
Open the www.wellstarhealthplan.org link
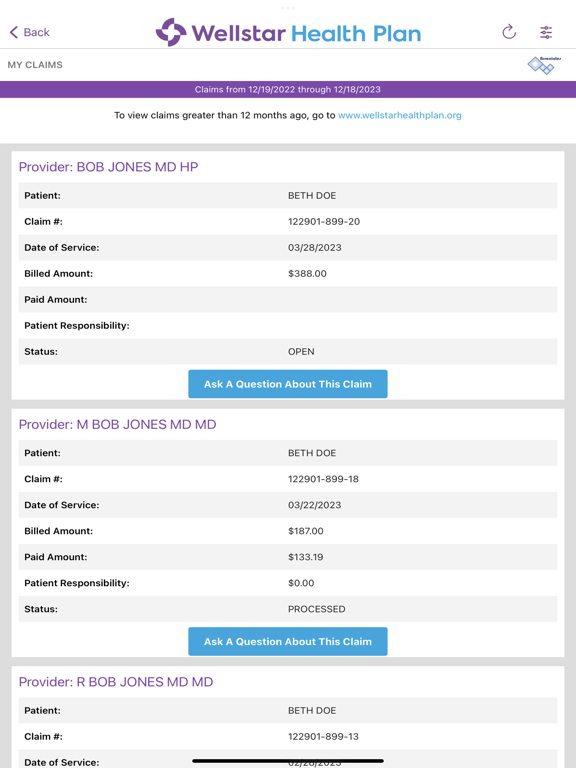pos(400,116)
